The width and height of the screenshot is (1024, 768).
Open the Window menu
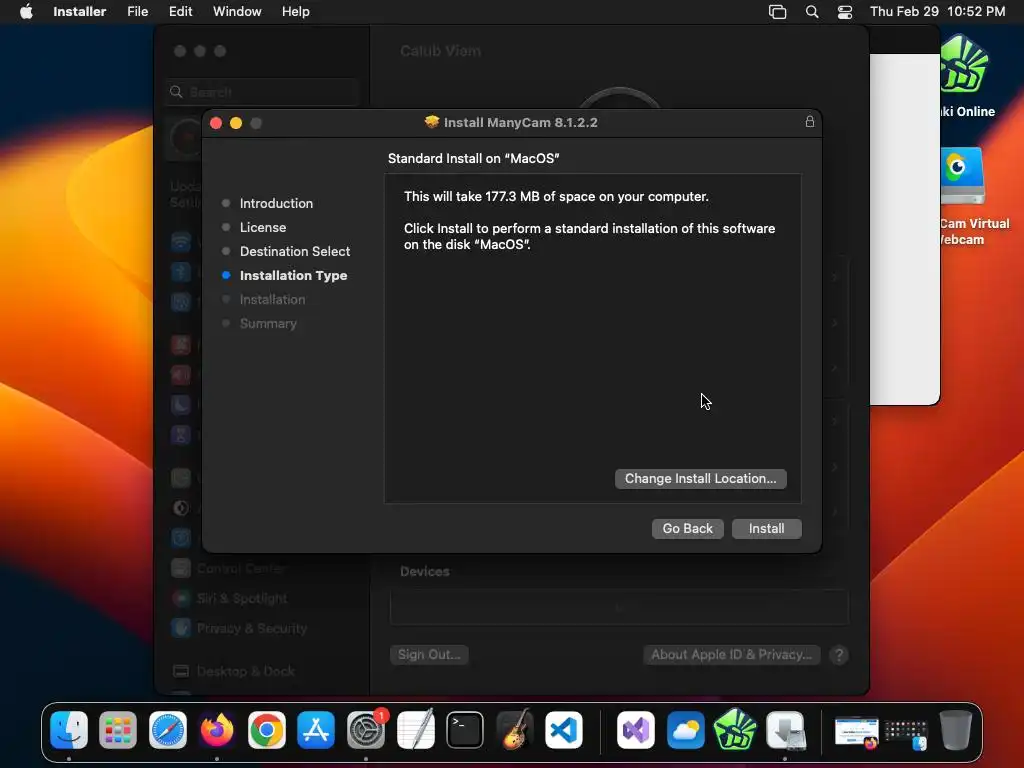[x=237, y=12]
